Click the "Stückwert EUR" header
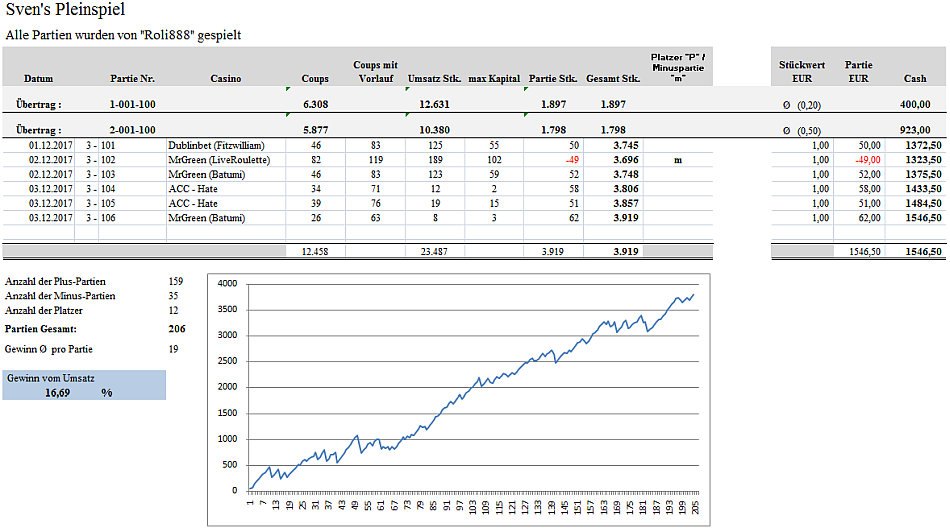This screenshot has width=950, height=528. (x=801, y=71)
